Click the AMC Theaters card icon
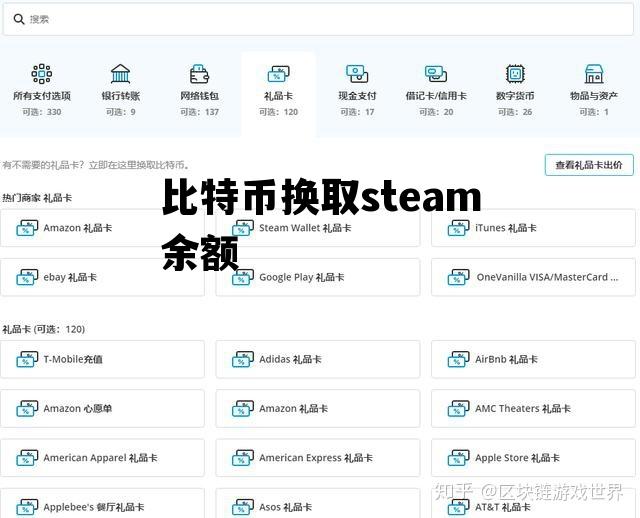This screenshot has width=640, height=518. [458, 409]
